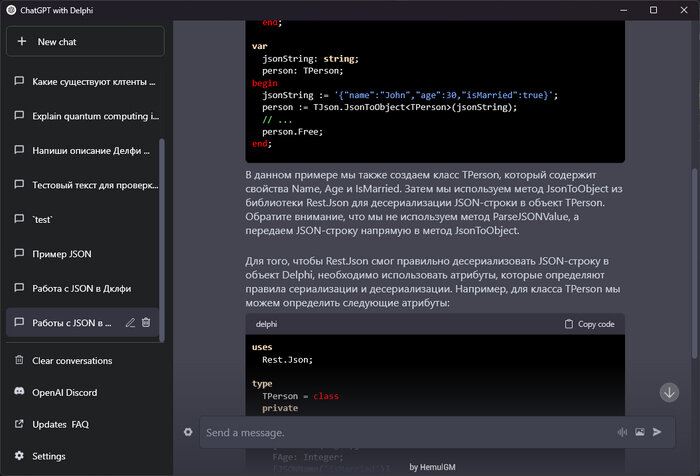
Task: Click Copy code on the delphi block
Action: [x=590, y=324]
